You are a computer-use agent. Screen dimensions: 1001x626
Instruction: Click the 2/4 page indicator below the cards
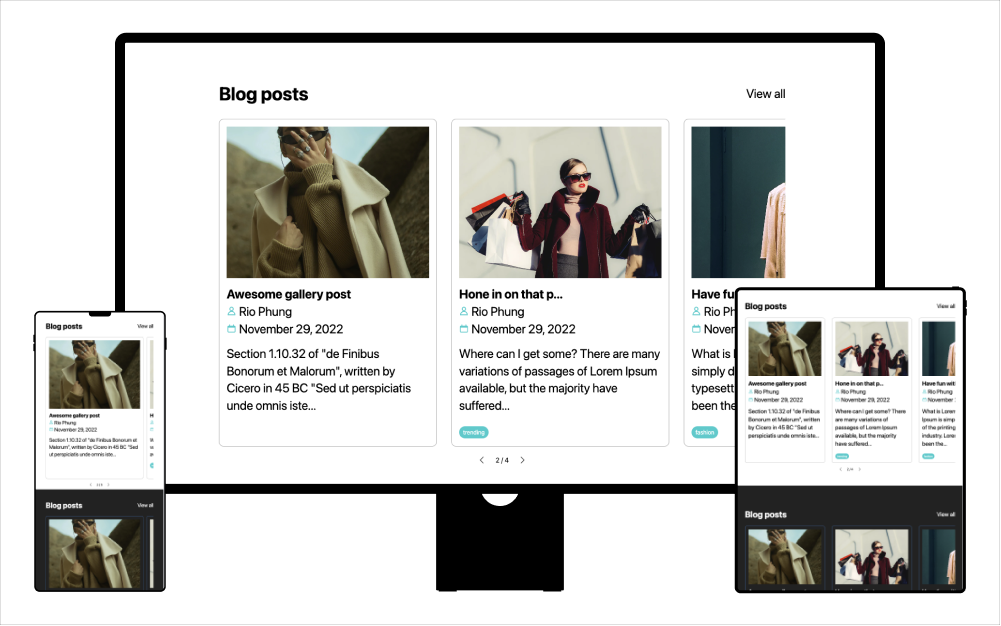tap(500, 460)
